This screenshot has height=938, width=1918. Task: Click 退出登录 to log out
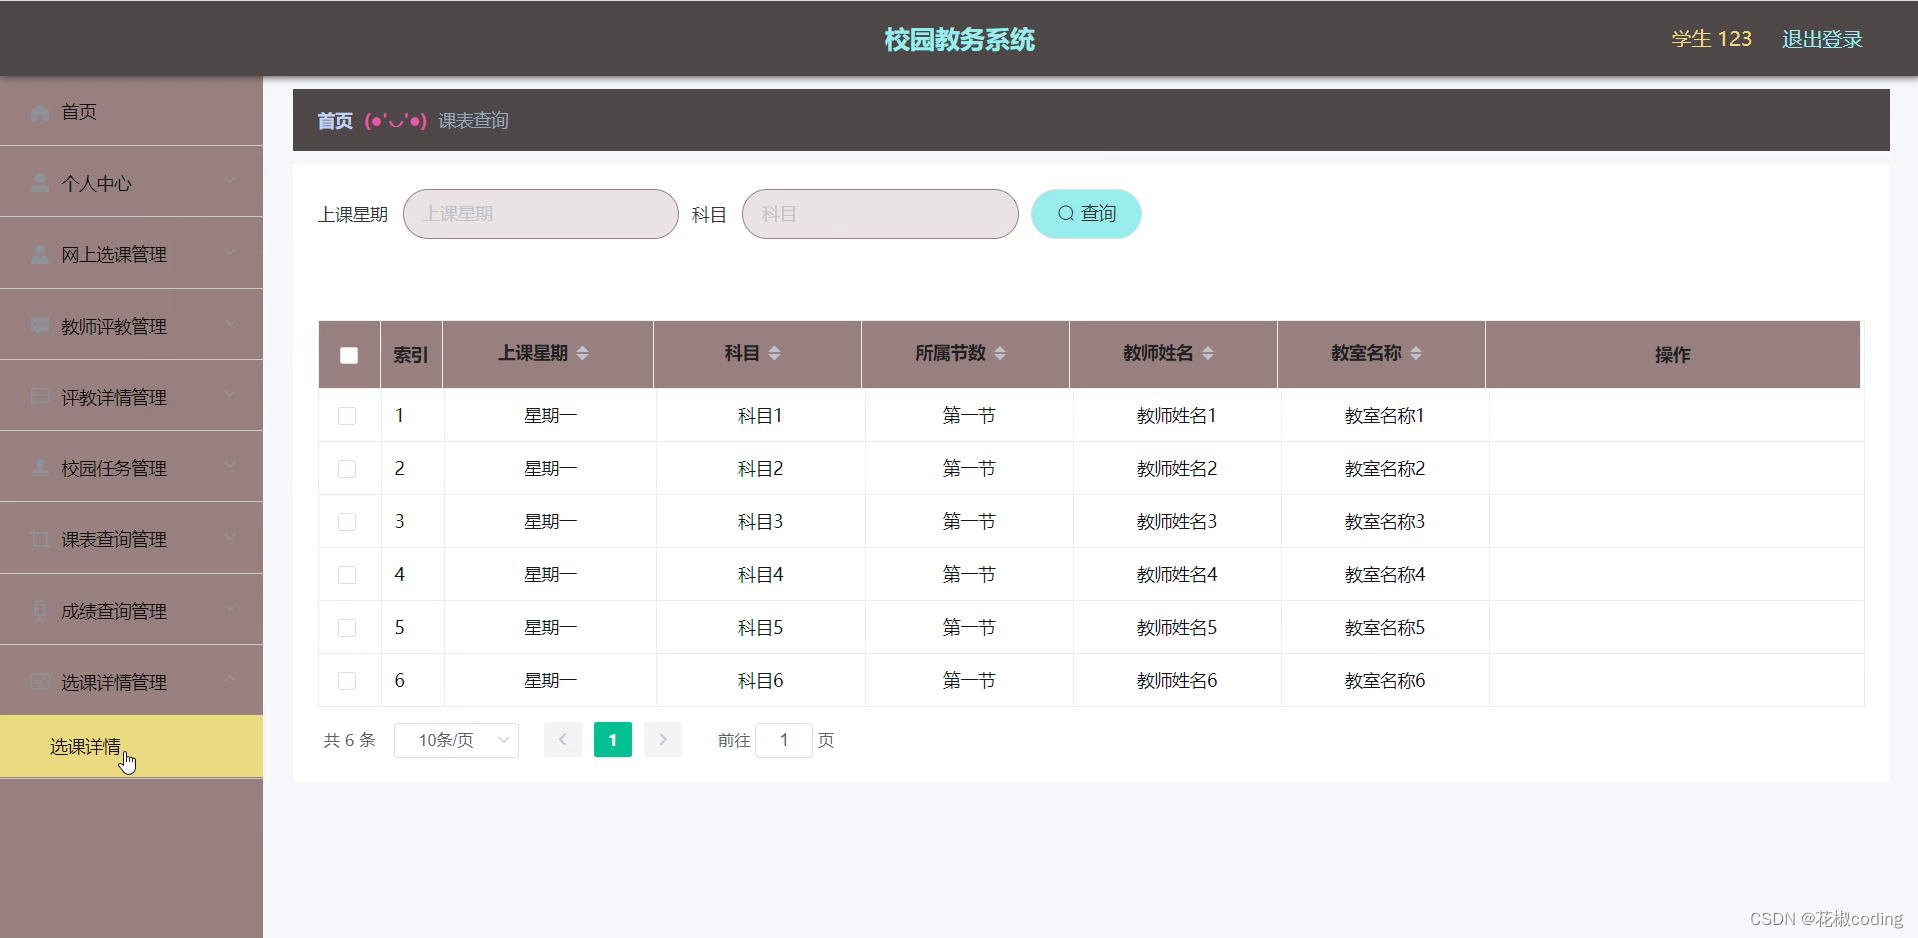(1821, 38)
